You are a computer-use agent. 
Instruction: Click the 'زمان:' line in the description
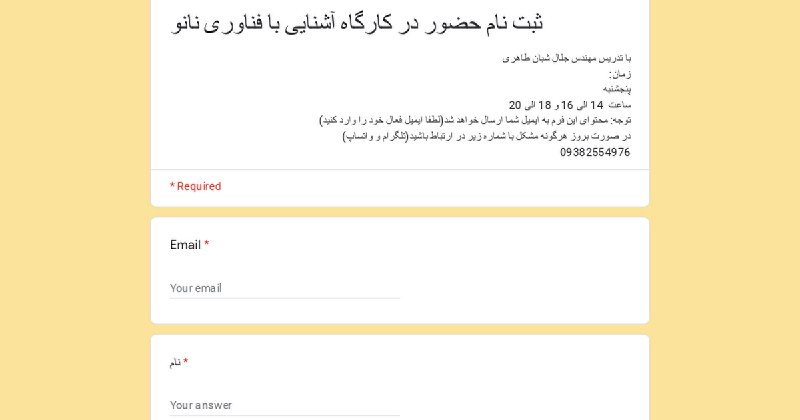(620, 74)
